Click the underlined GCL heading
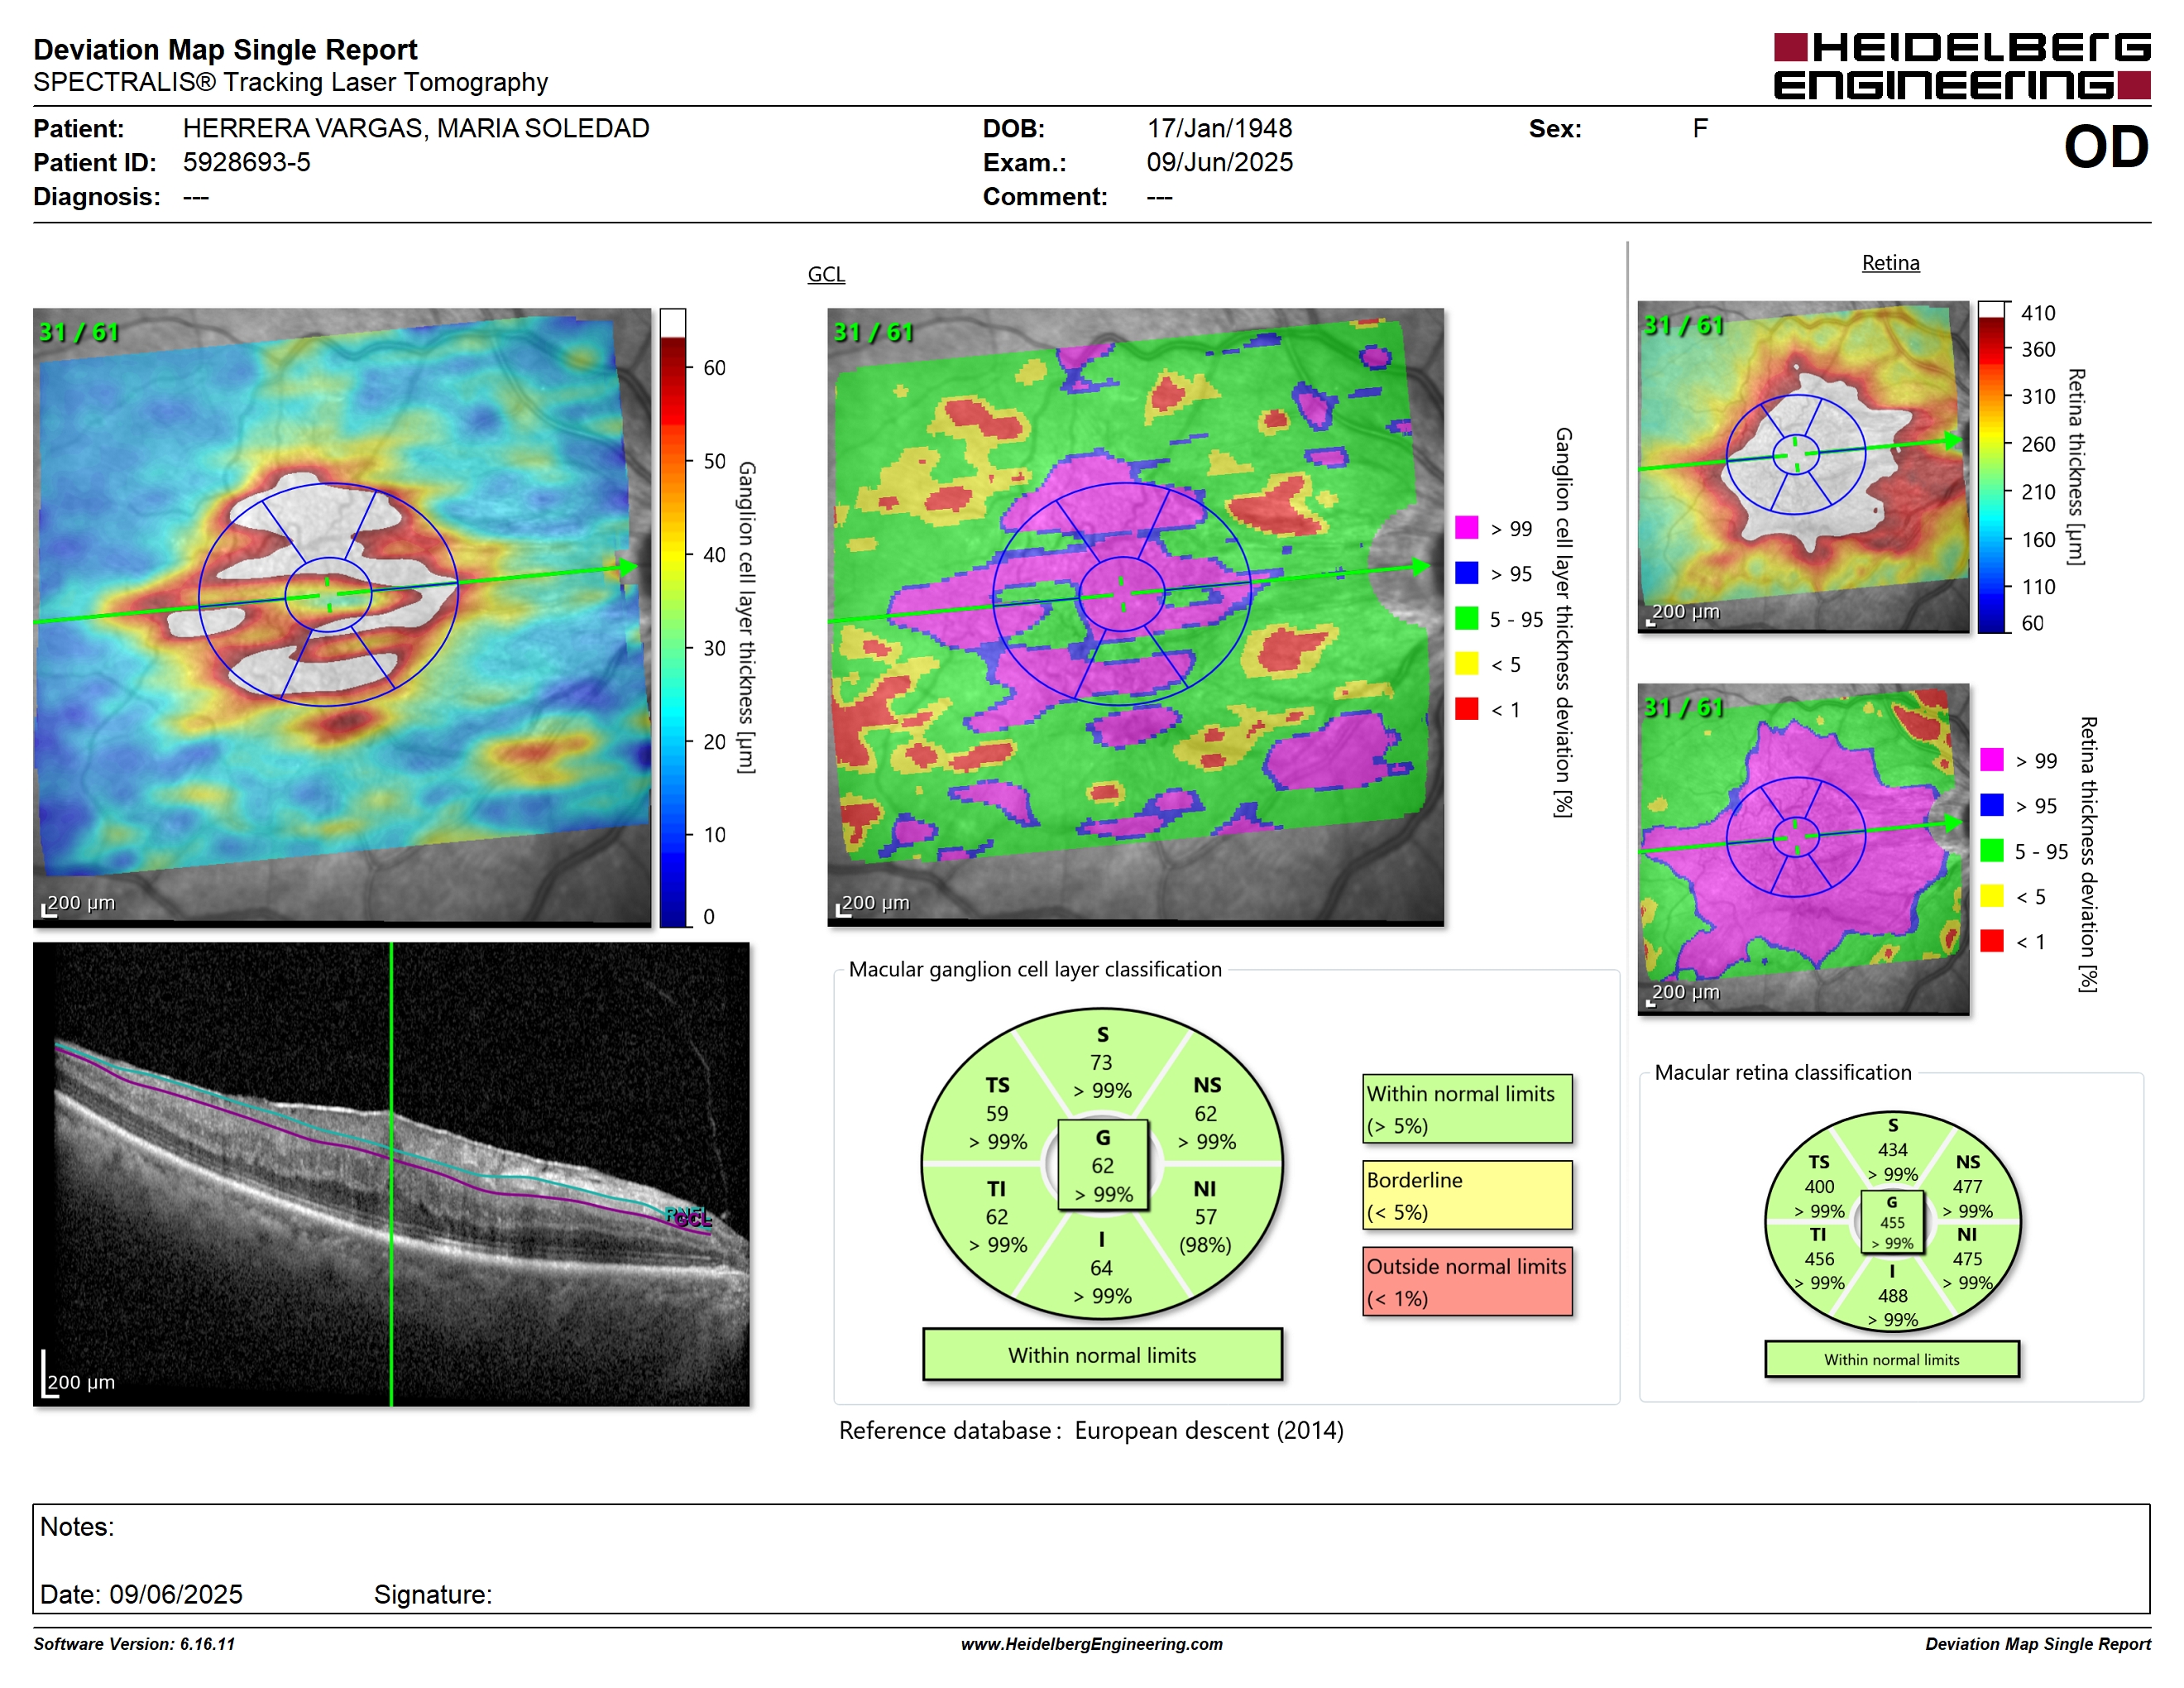This screenshot has height=1688, width=2184. [826, 274]
